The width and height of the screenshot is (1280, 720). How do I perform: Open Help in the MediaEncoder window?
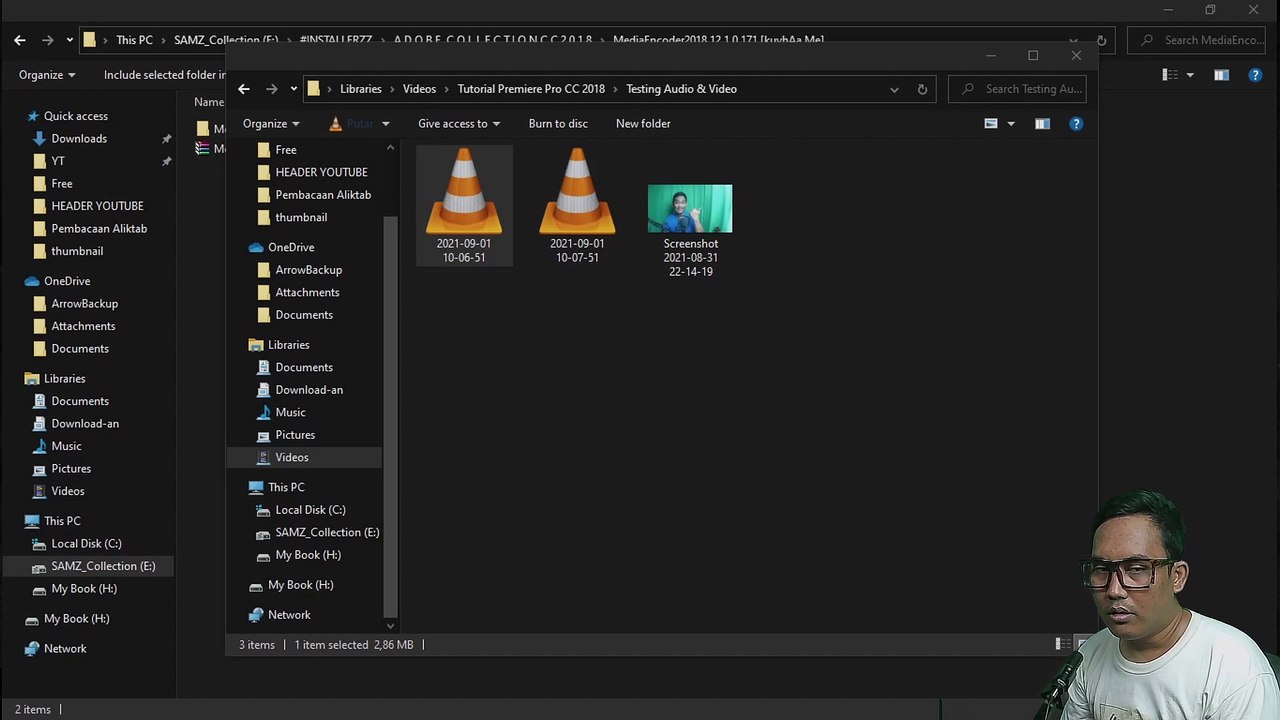point(1255,75)
